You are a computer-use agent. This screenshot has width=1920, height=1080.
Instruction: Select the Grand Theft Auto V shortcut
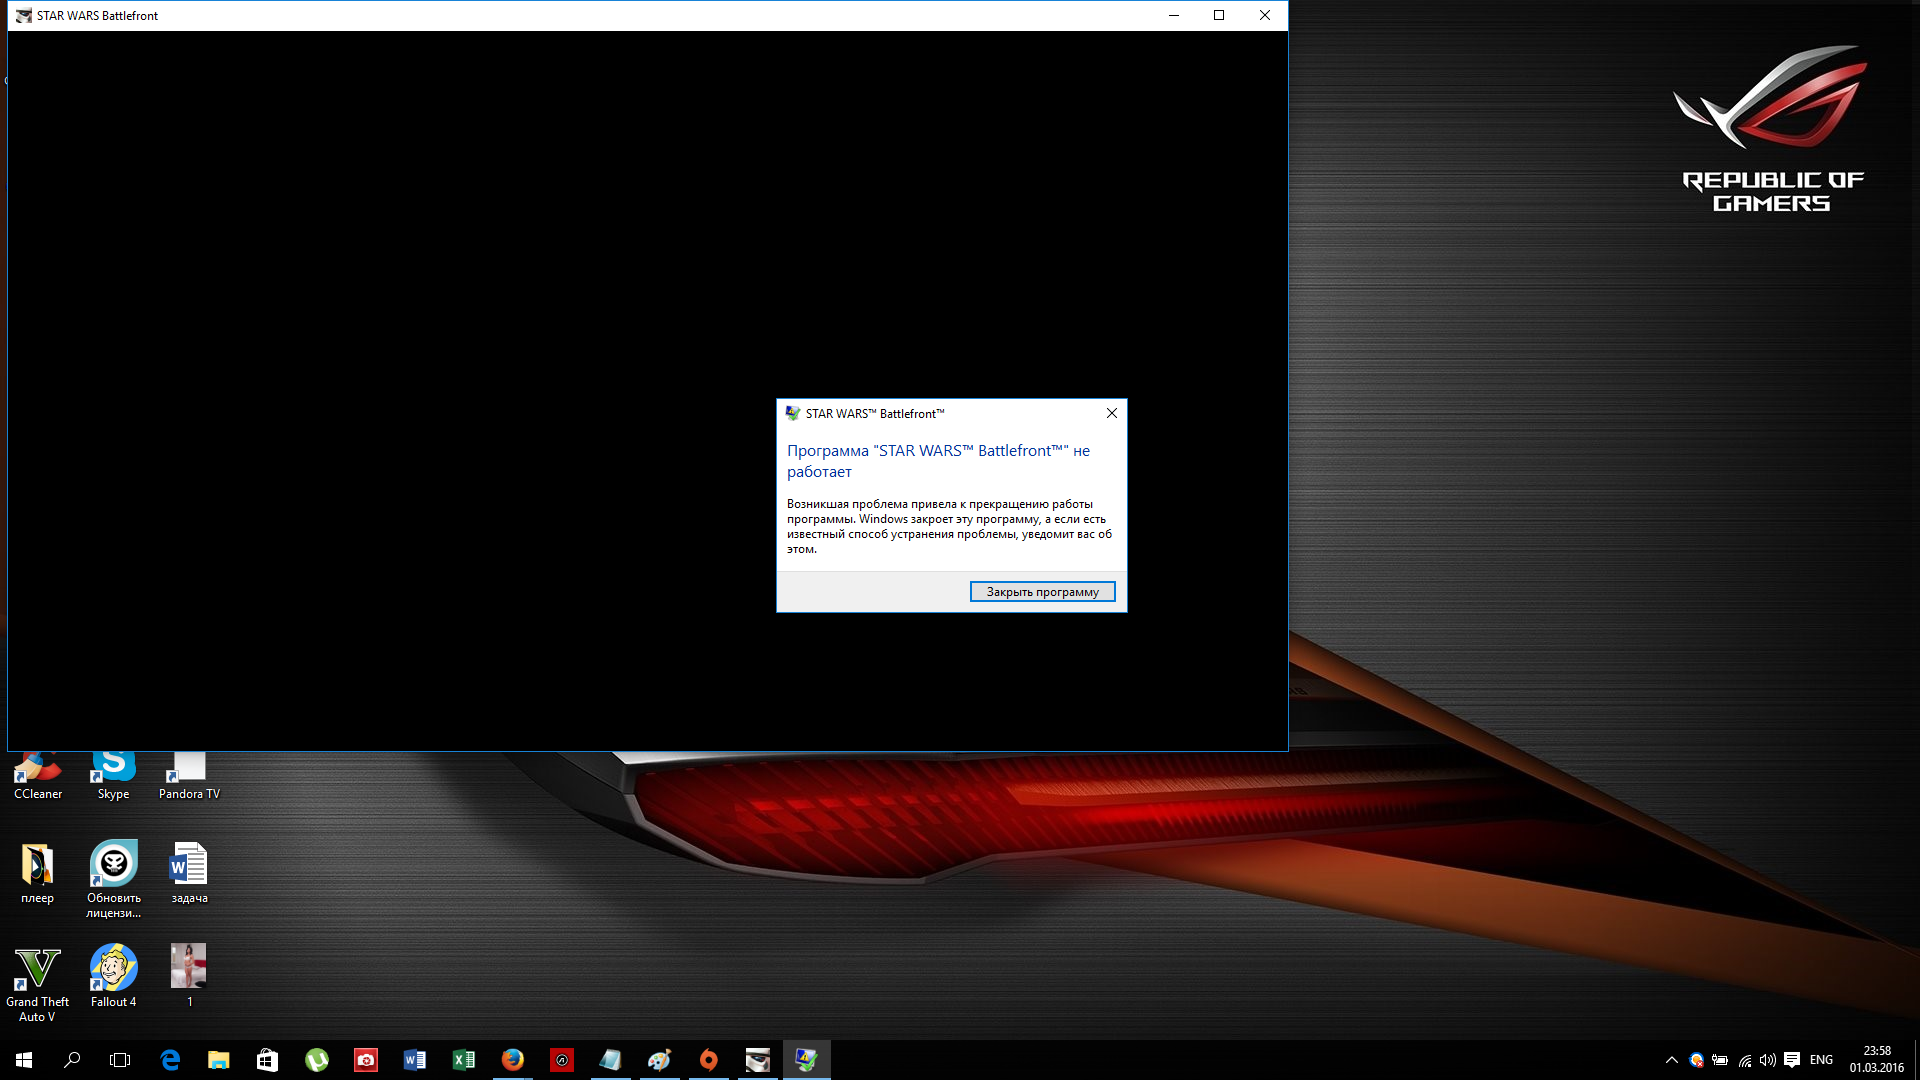pos(38,985)
